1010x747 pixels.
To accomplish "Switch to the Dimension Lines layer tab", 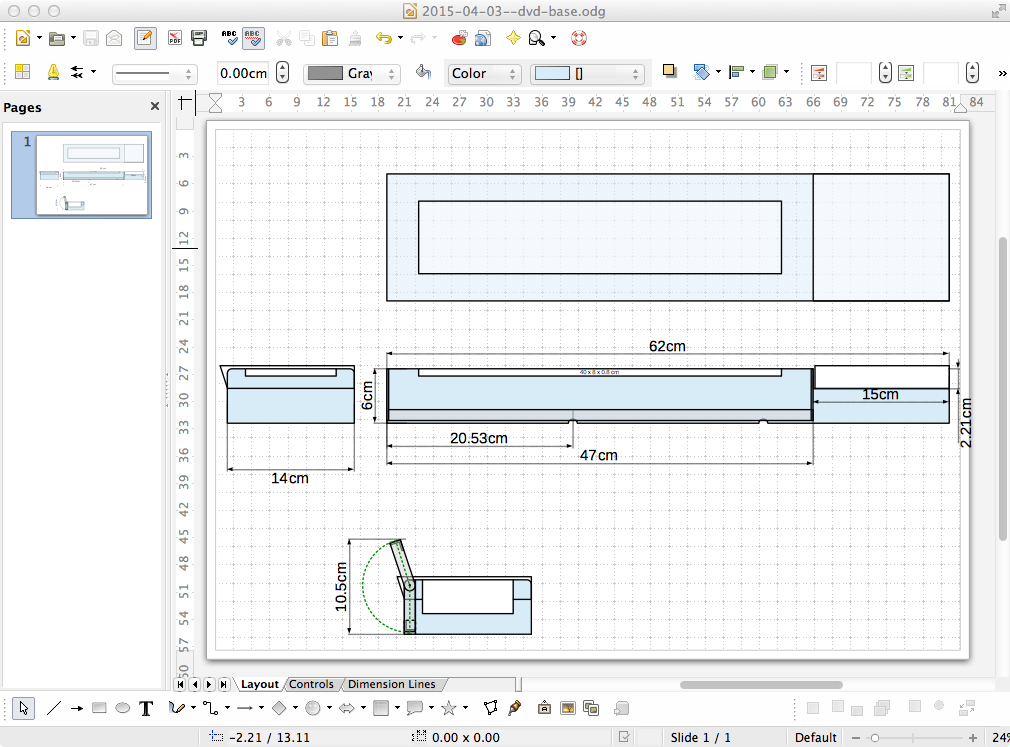I will click(x=391, y=684).
